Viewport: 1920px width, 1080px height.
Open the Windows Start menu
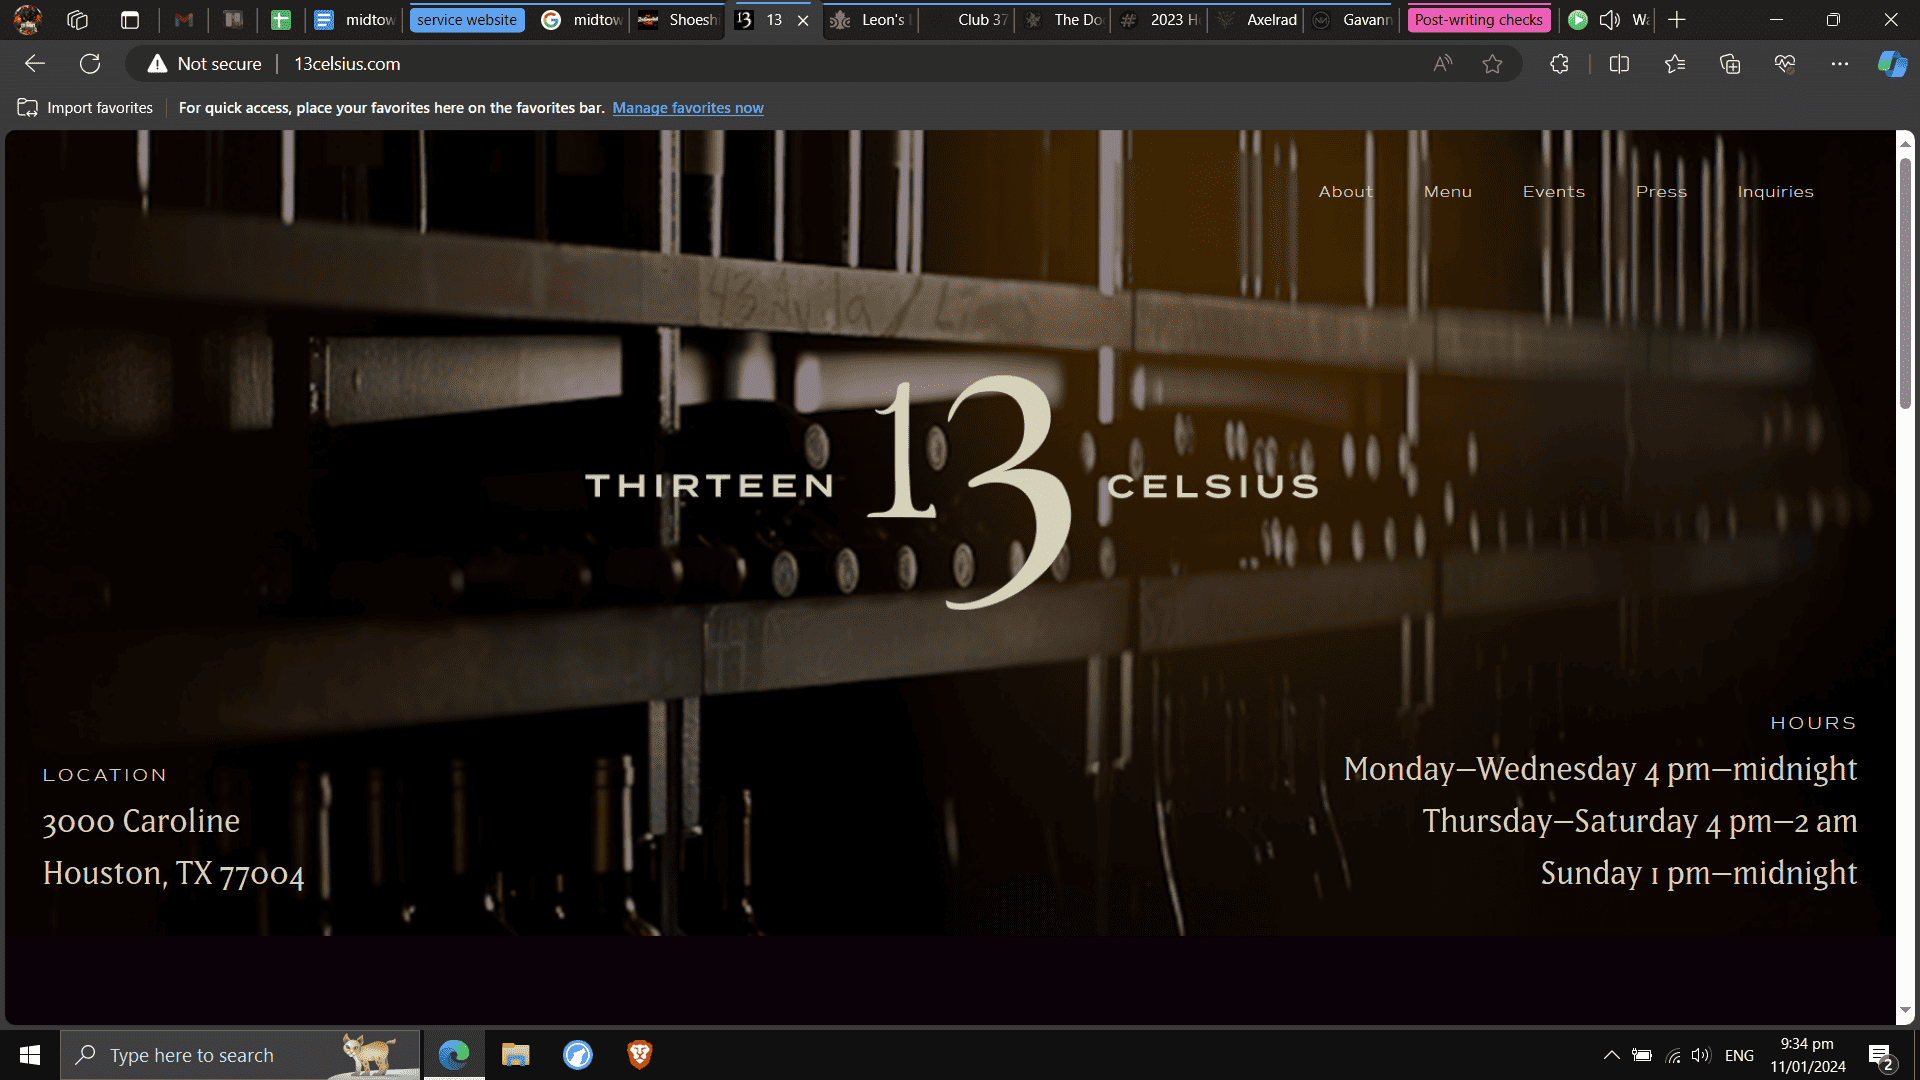(x=30, y=1055)
